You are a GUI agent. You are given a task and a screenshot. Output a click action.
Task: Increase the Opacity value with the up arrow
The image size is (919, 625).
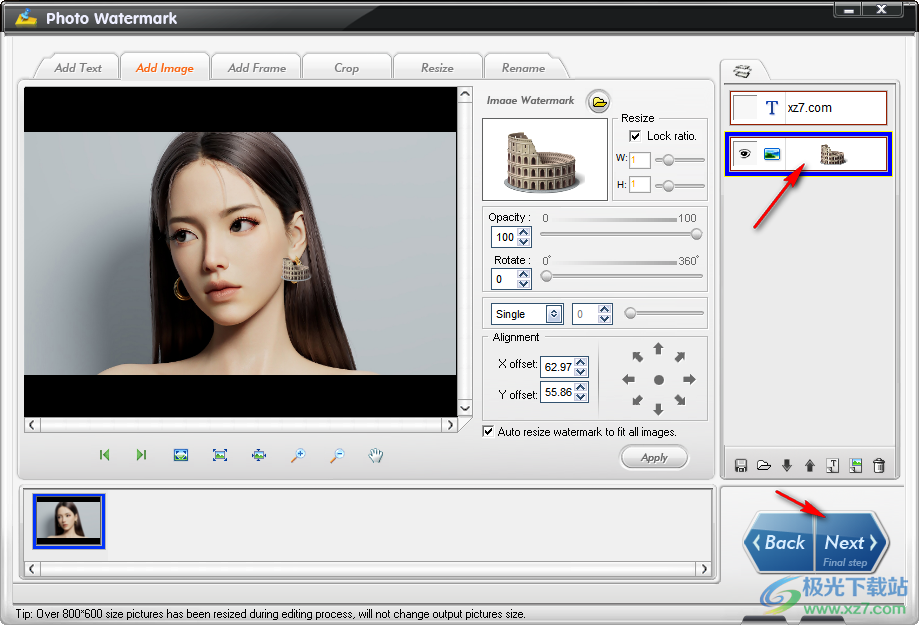pos(524,232)
